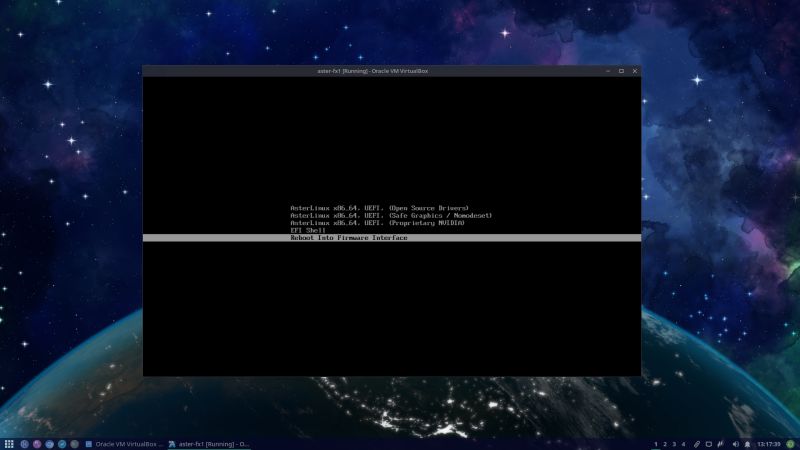Open the notifications bell tray icon
This screenshot has width=800, height=450.
tap(747, 444)
